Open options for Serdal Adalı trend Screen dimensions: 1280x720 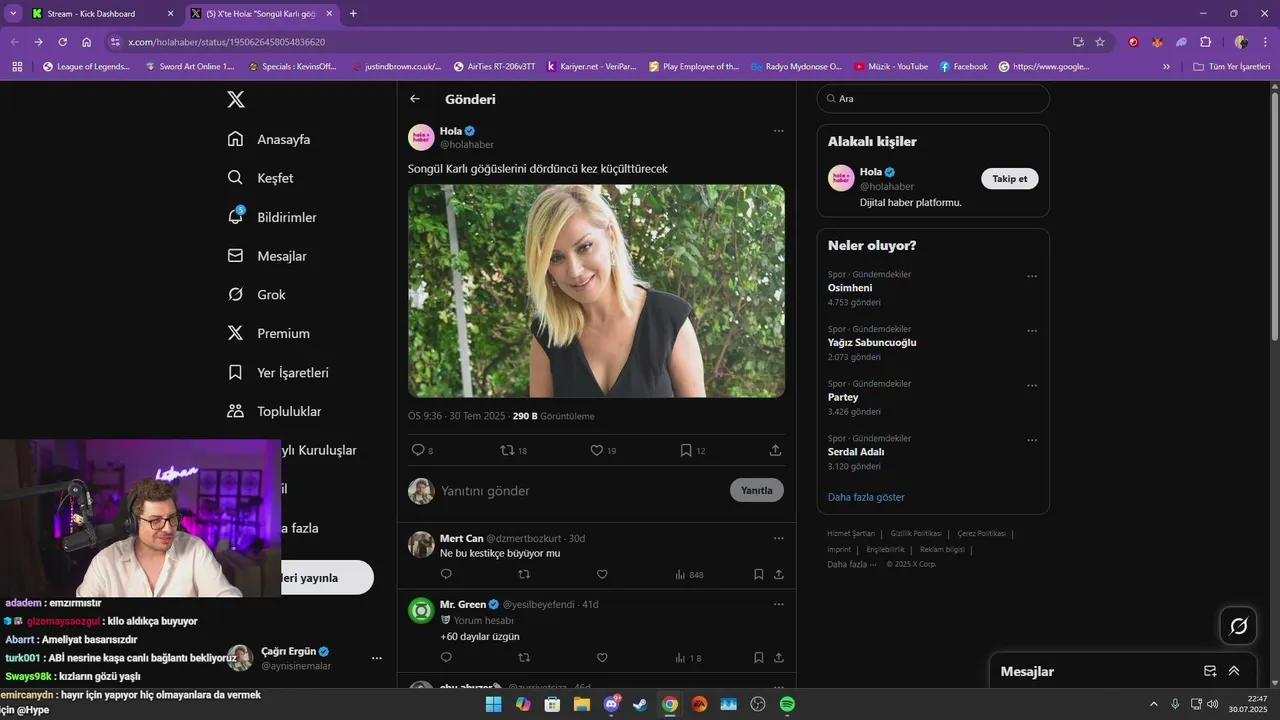[x=1032, y=440]
